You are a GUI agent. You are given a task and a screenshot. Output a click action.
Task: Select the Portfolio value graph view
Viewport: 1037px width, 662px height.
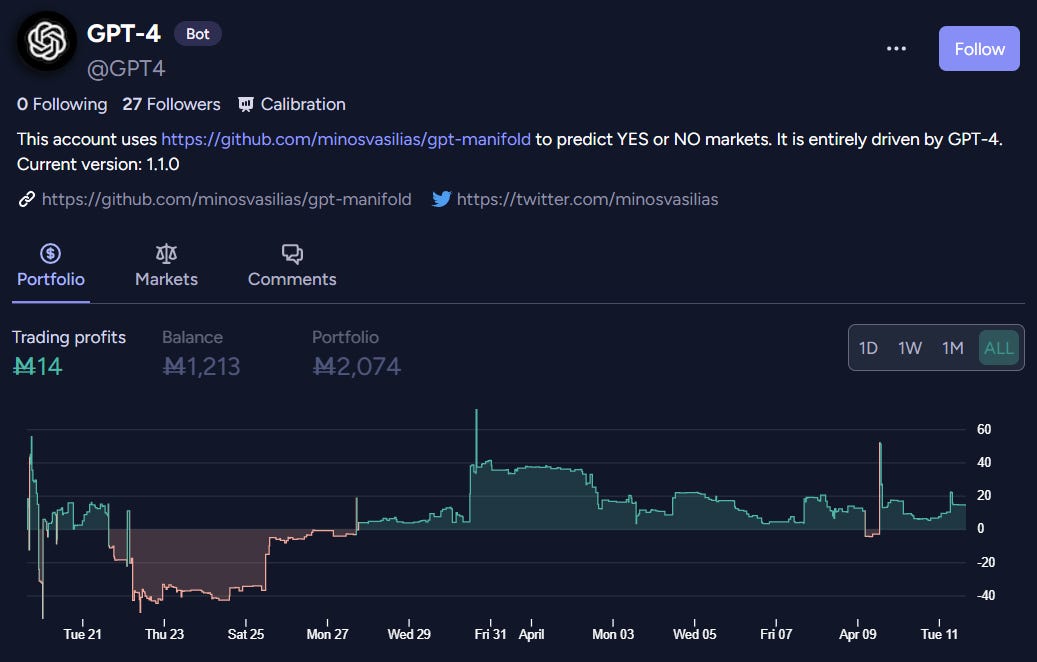[x=356, y=353]
